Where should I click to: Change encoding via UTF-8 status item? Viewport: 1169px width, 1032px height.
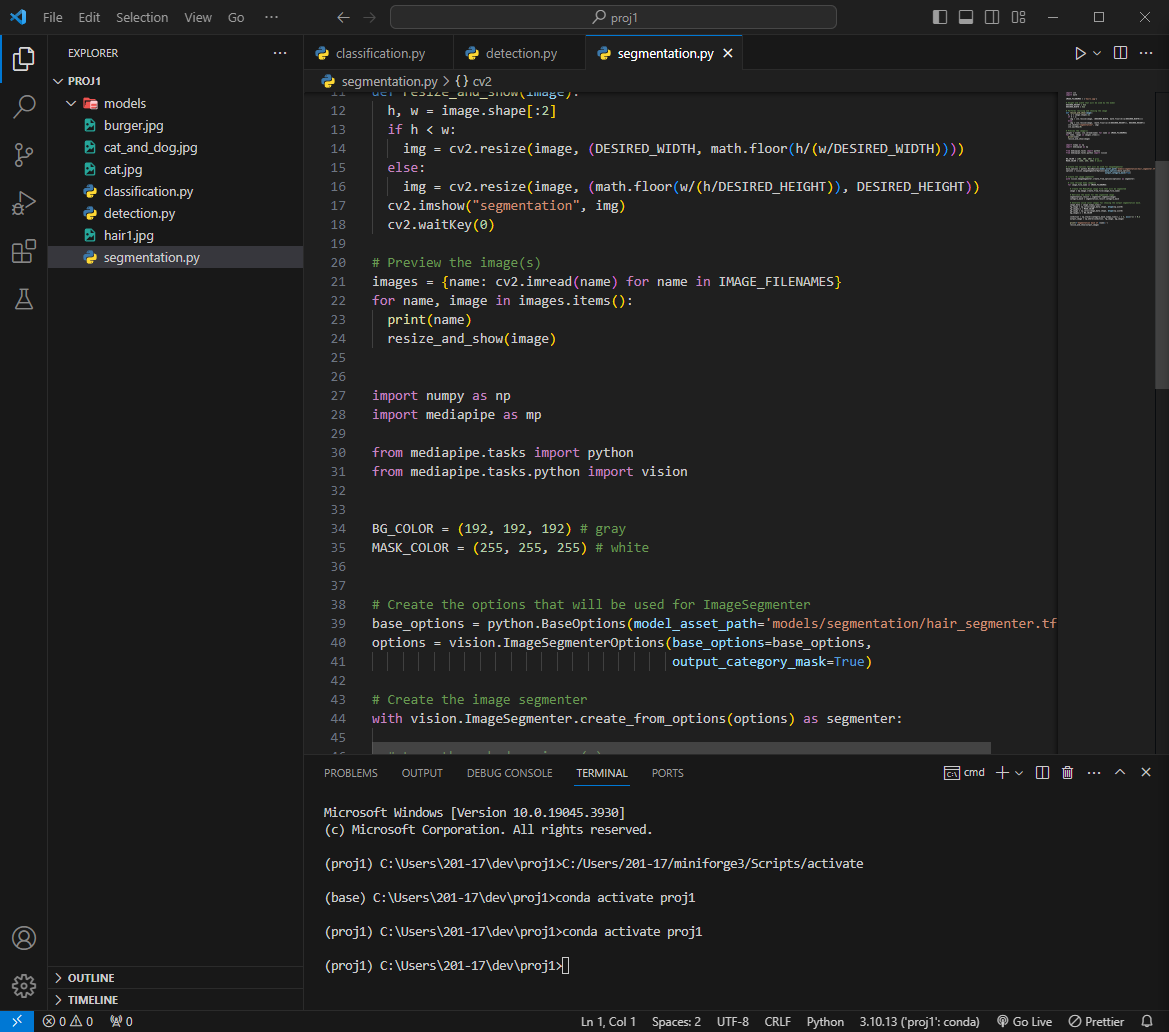click(732, 1022)
